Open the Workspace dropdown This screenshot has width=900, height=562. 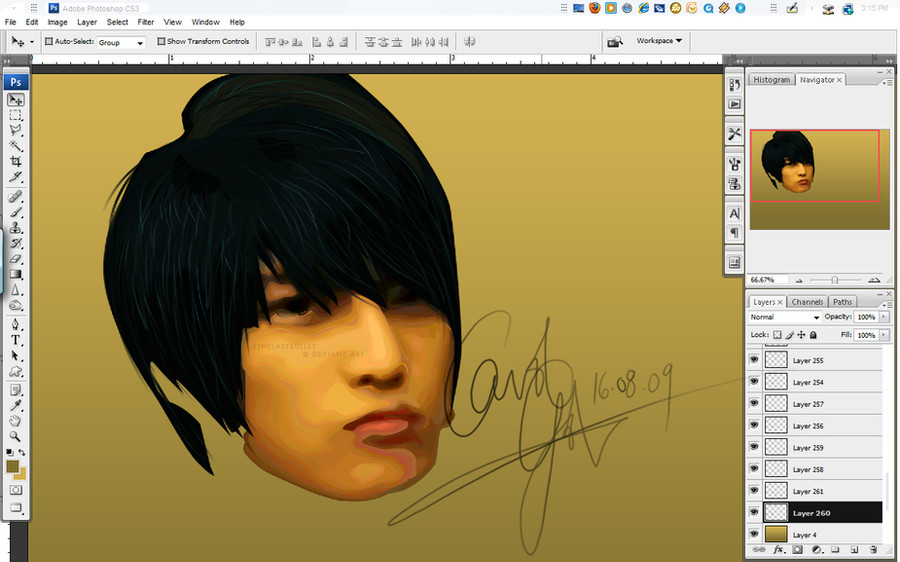(x=659, y=41)
